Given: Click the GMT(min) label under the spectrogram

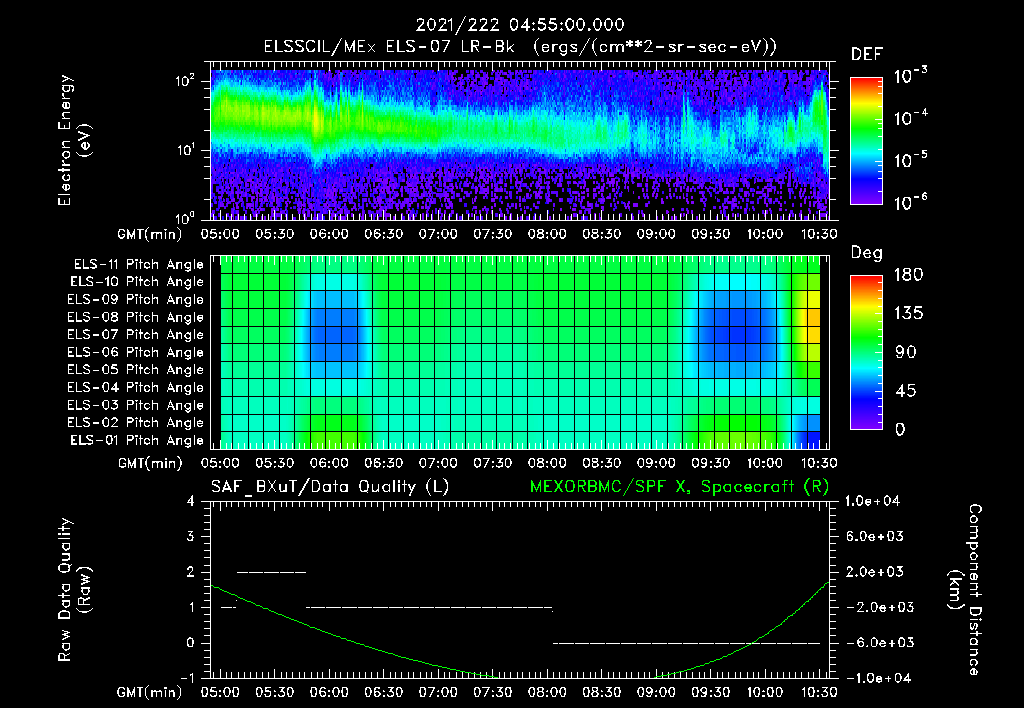Looking at the screenshot, I should [x=150, y=234].
